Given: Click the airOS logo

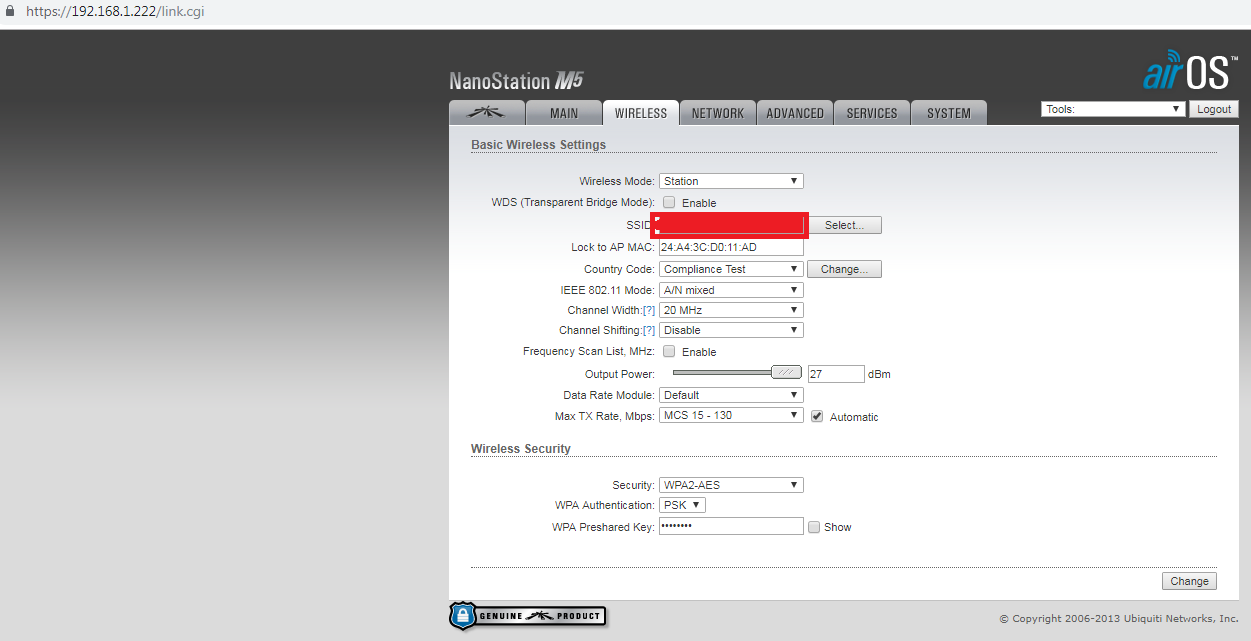Looking at the screenshot, I should pyautogui.click(x=1189, y=75).
